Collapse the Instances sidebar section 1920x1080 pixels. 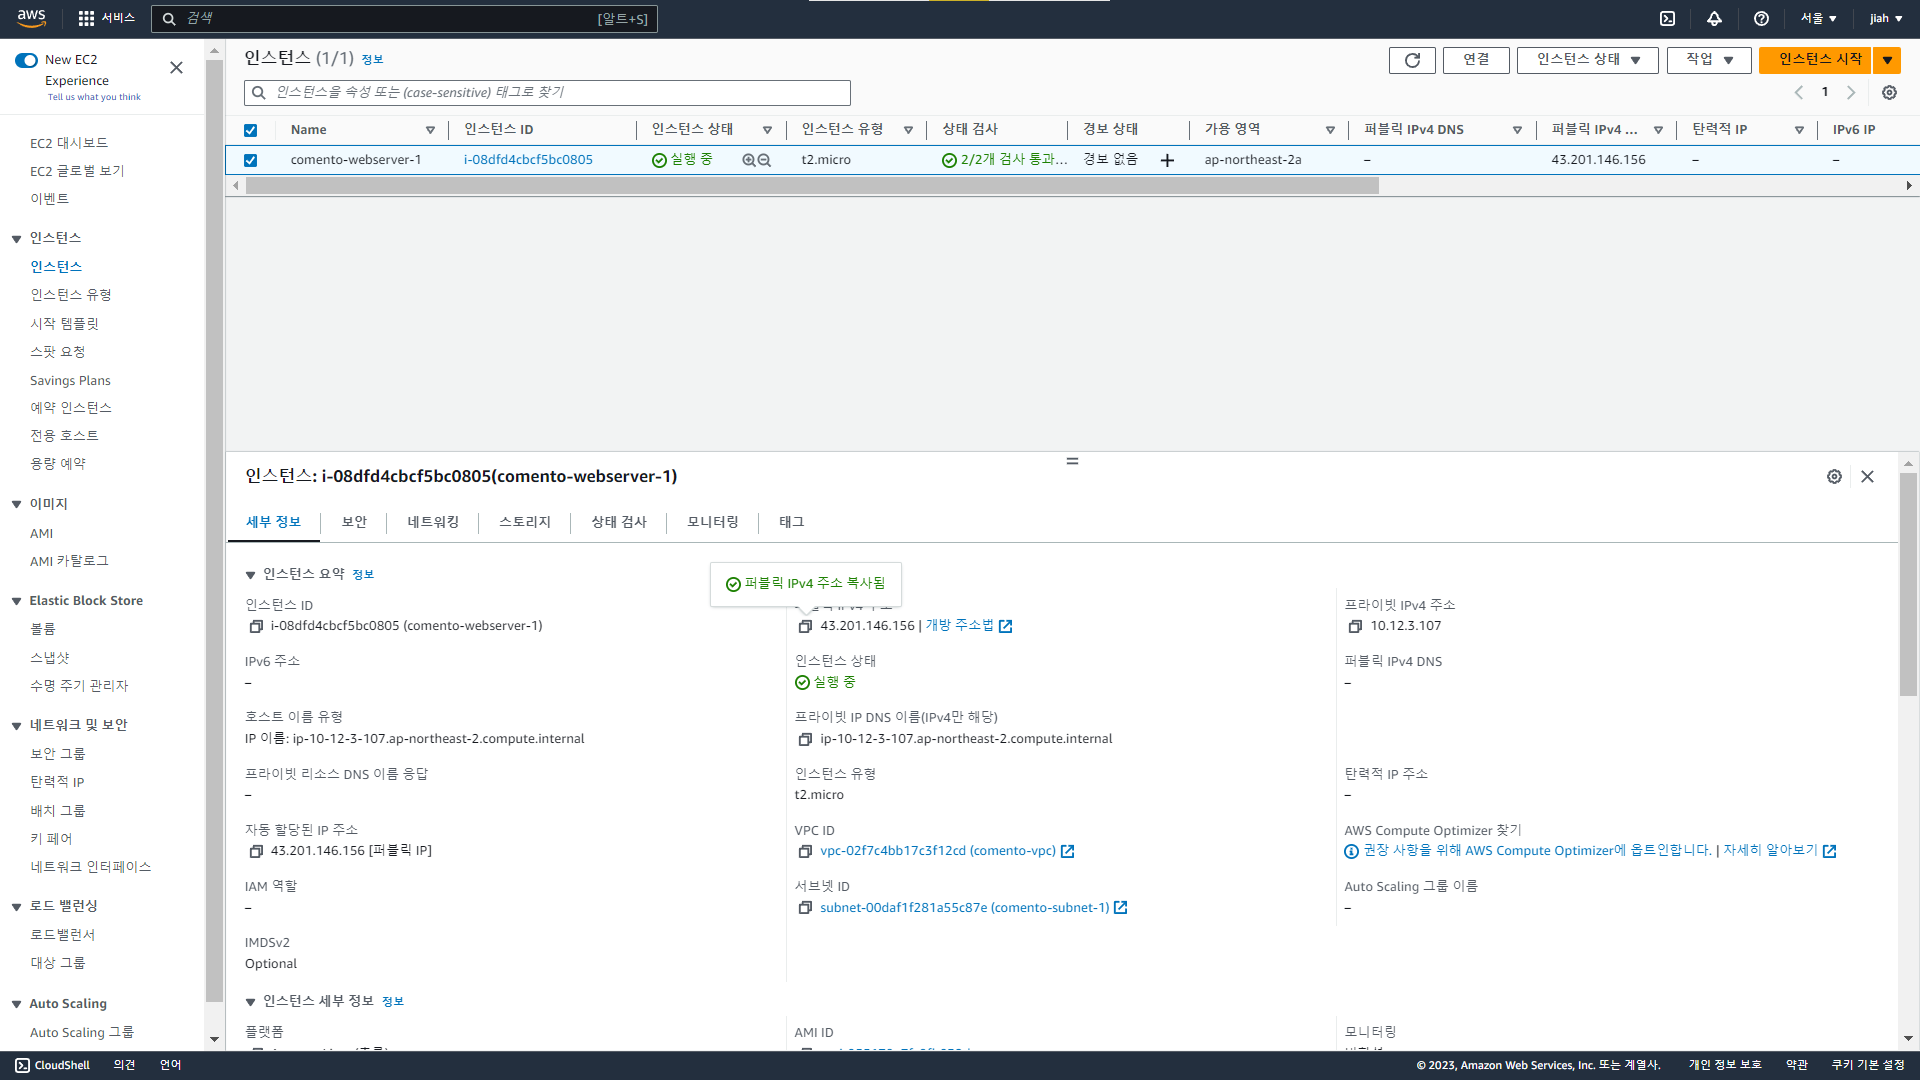point(16,239)
